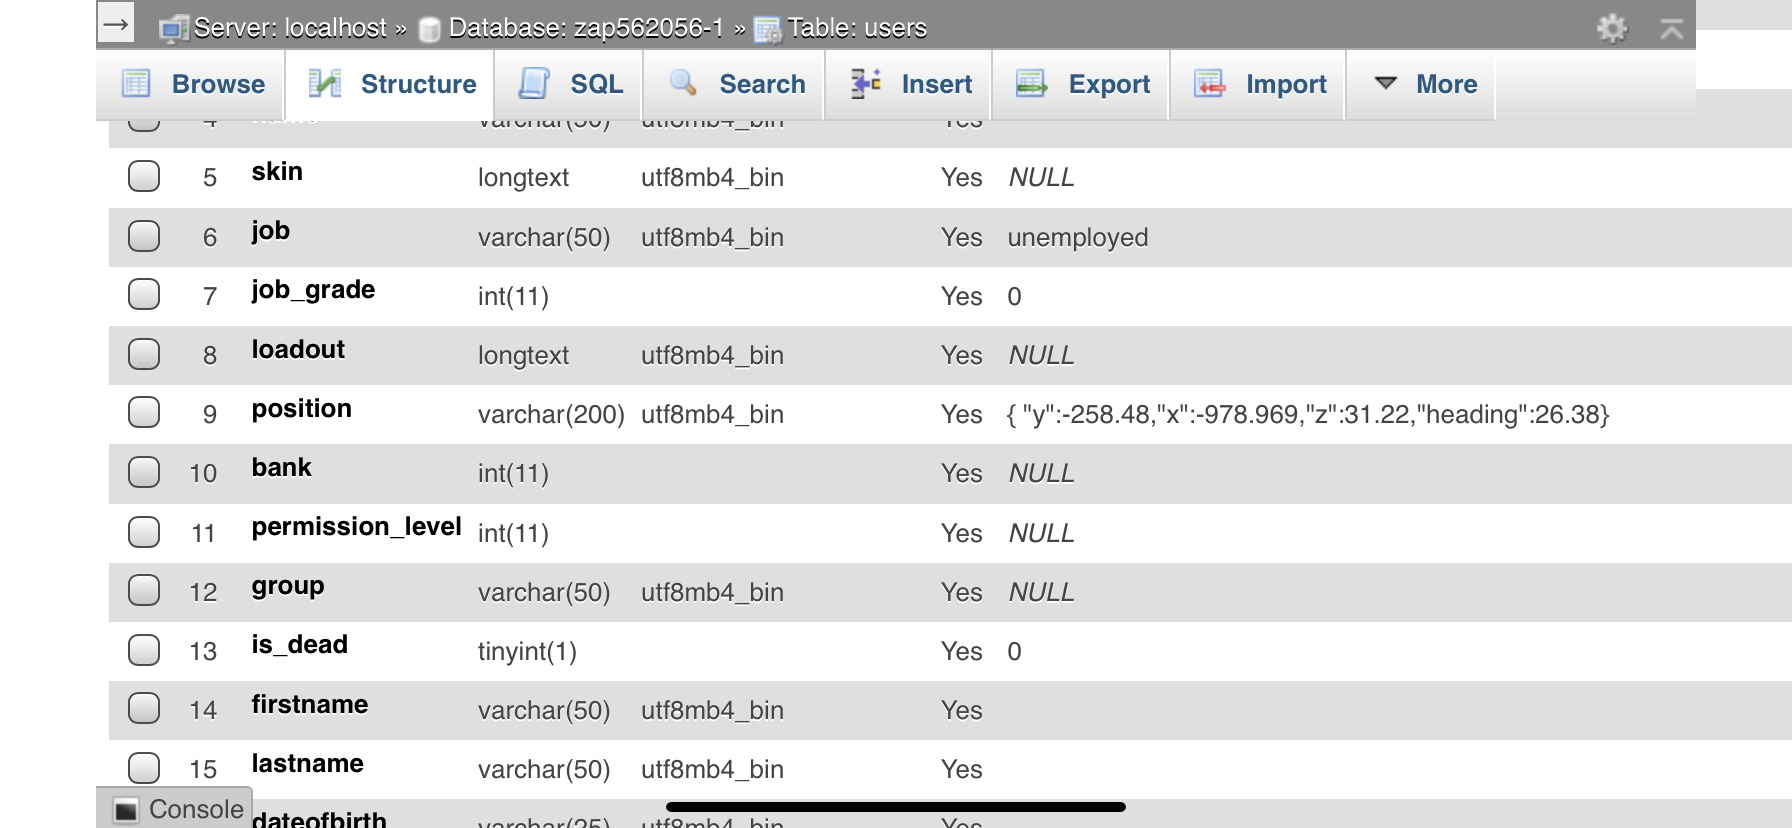This screenshot has height=828, width=1792.
Task: Switch to the Structure tab
Action: pos(392,84)
